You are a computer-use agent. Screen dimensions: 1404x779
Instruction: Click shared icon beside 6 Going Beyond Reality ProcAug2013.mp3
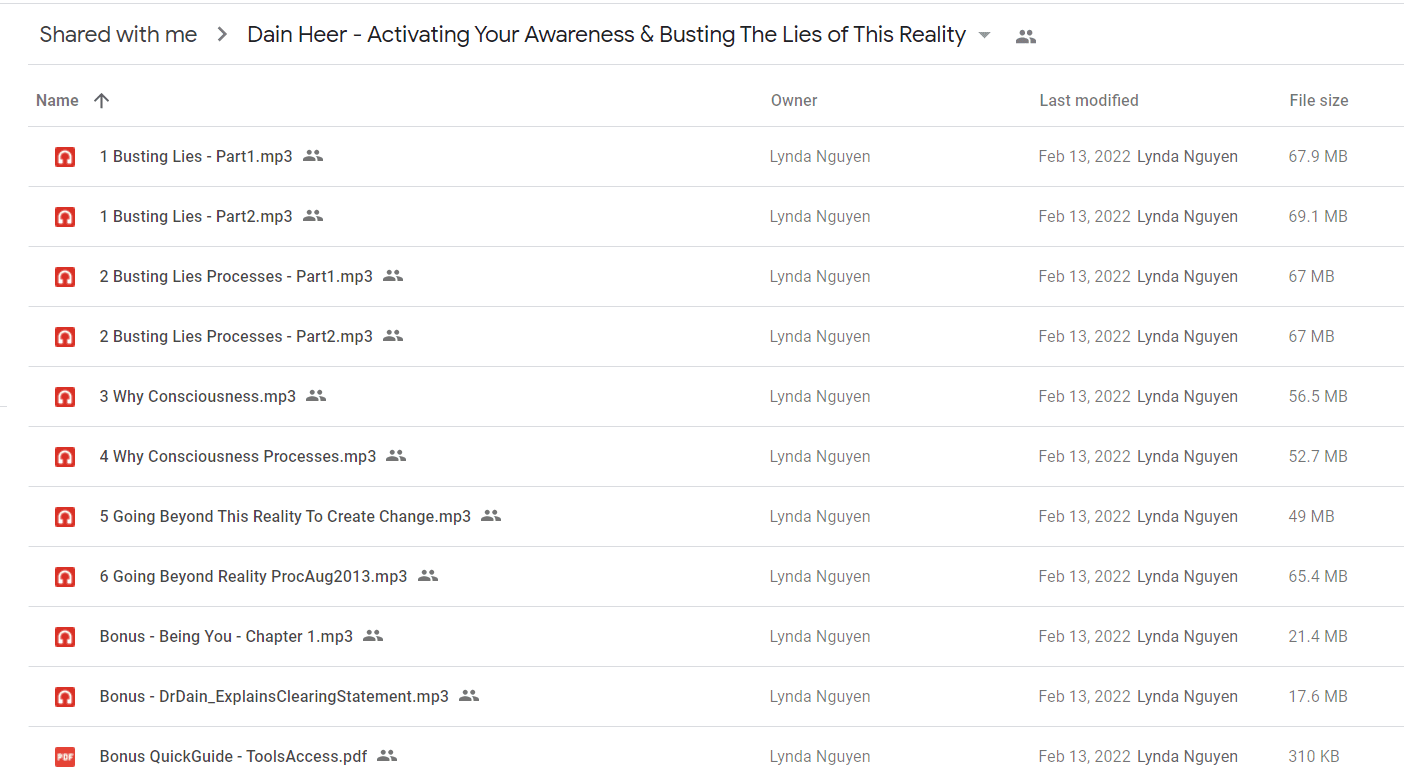428,576
